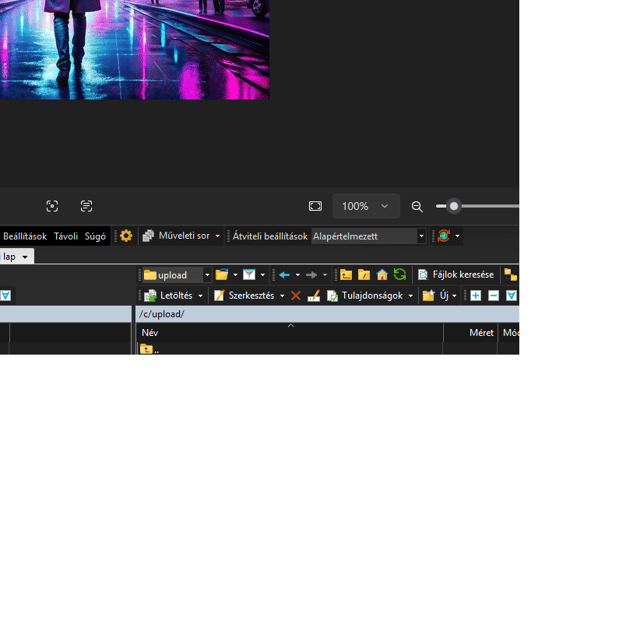Go to the parent directory icon

point(346,275)
